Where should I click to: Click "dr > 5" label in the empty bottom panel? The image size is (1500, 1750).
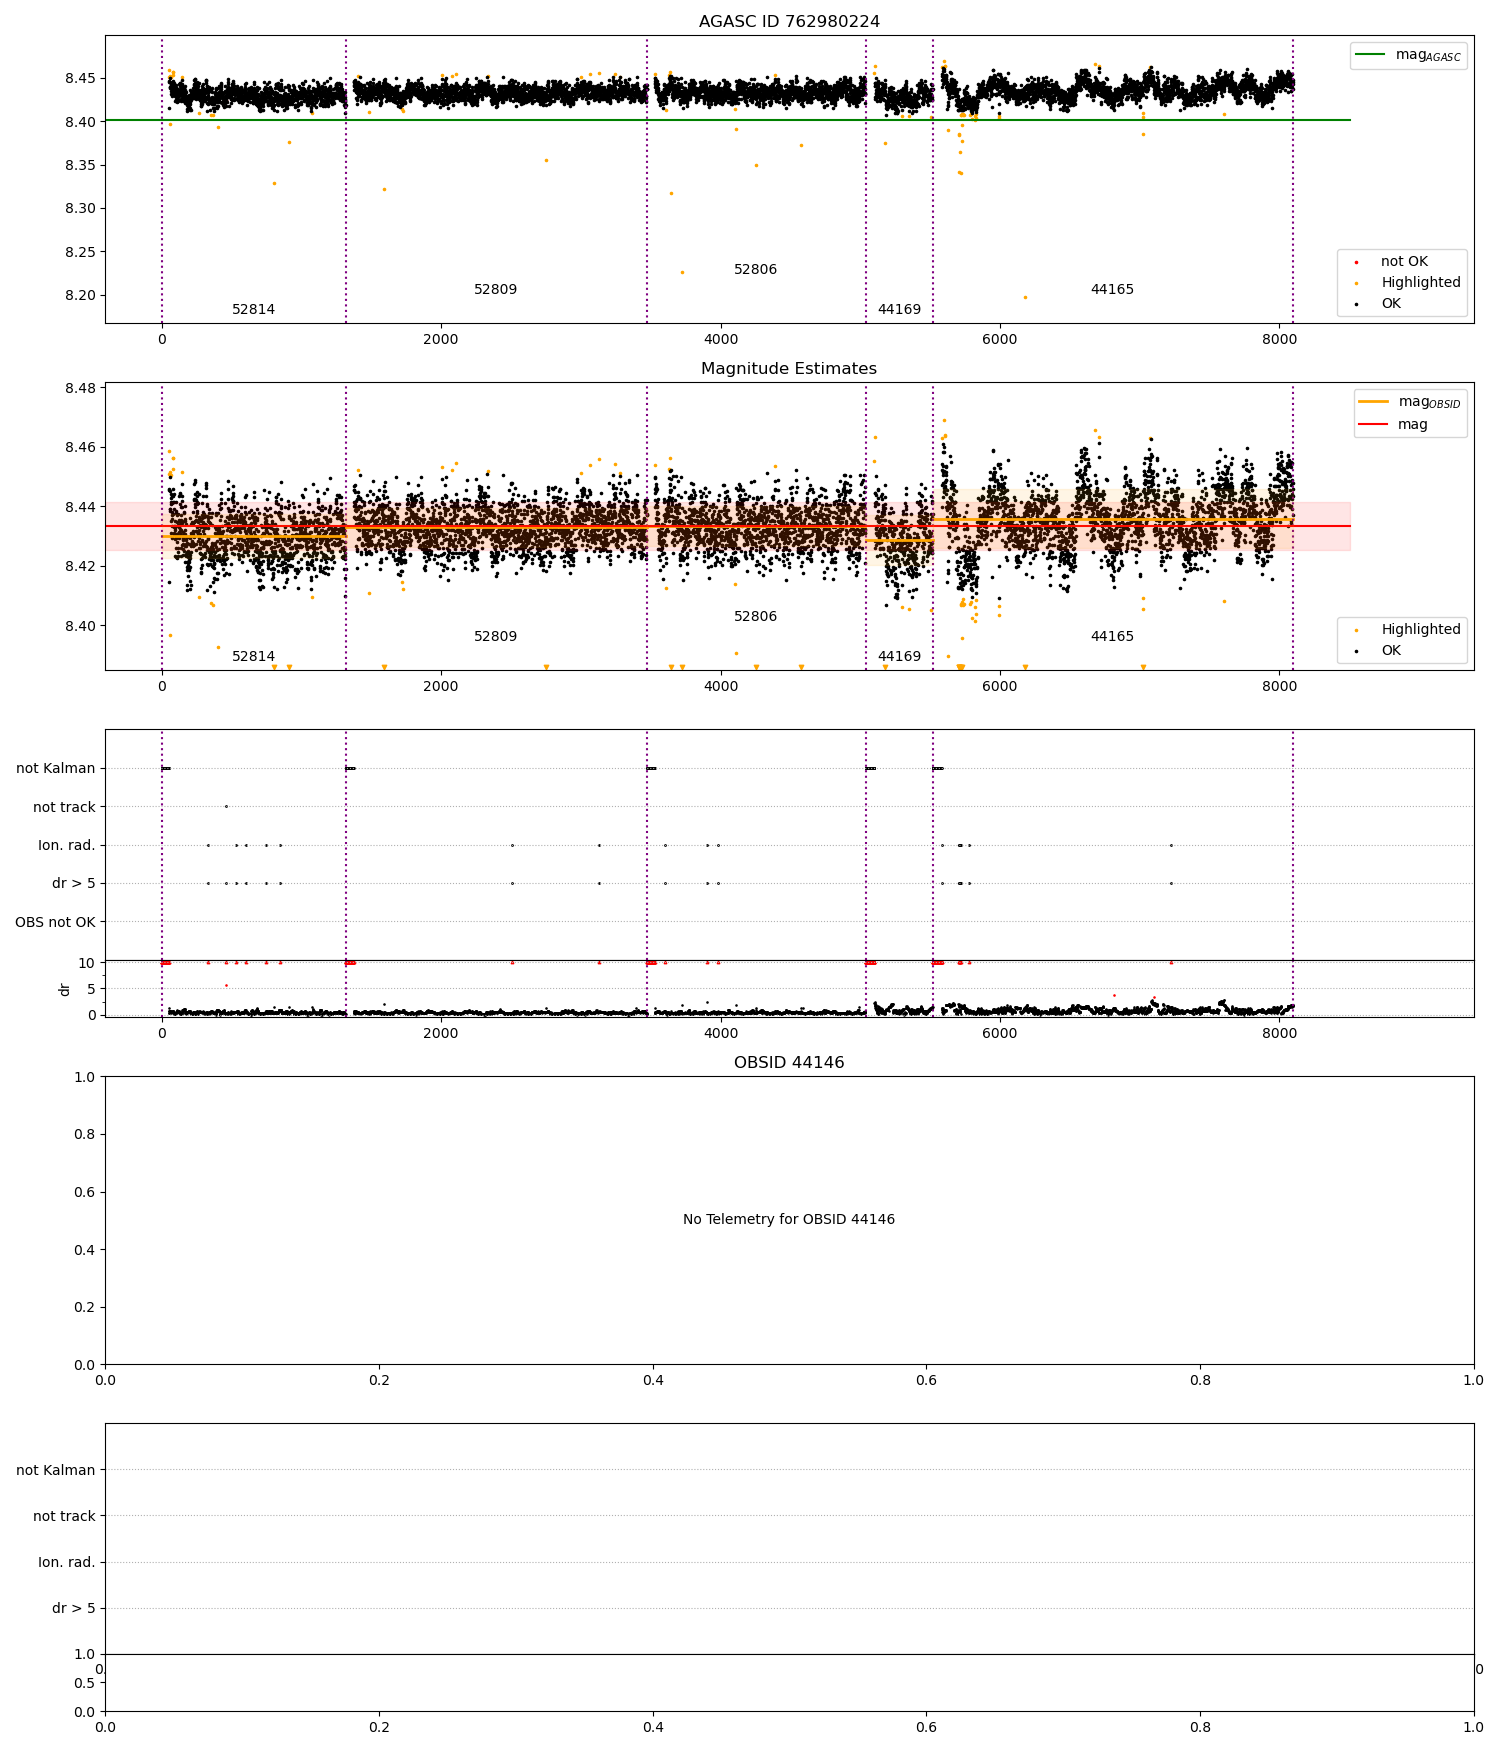[x=74, y=1608]
